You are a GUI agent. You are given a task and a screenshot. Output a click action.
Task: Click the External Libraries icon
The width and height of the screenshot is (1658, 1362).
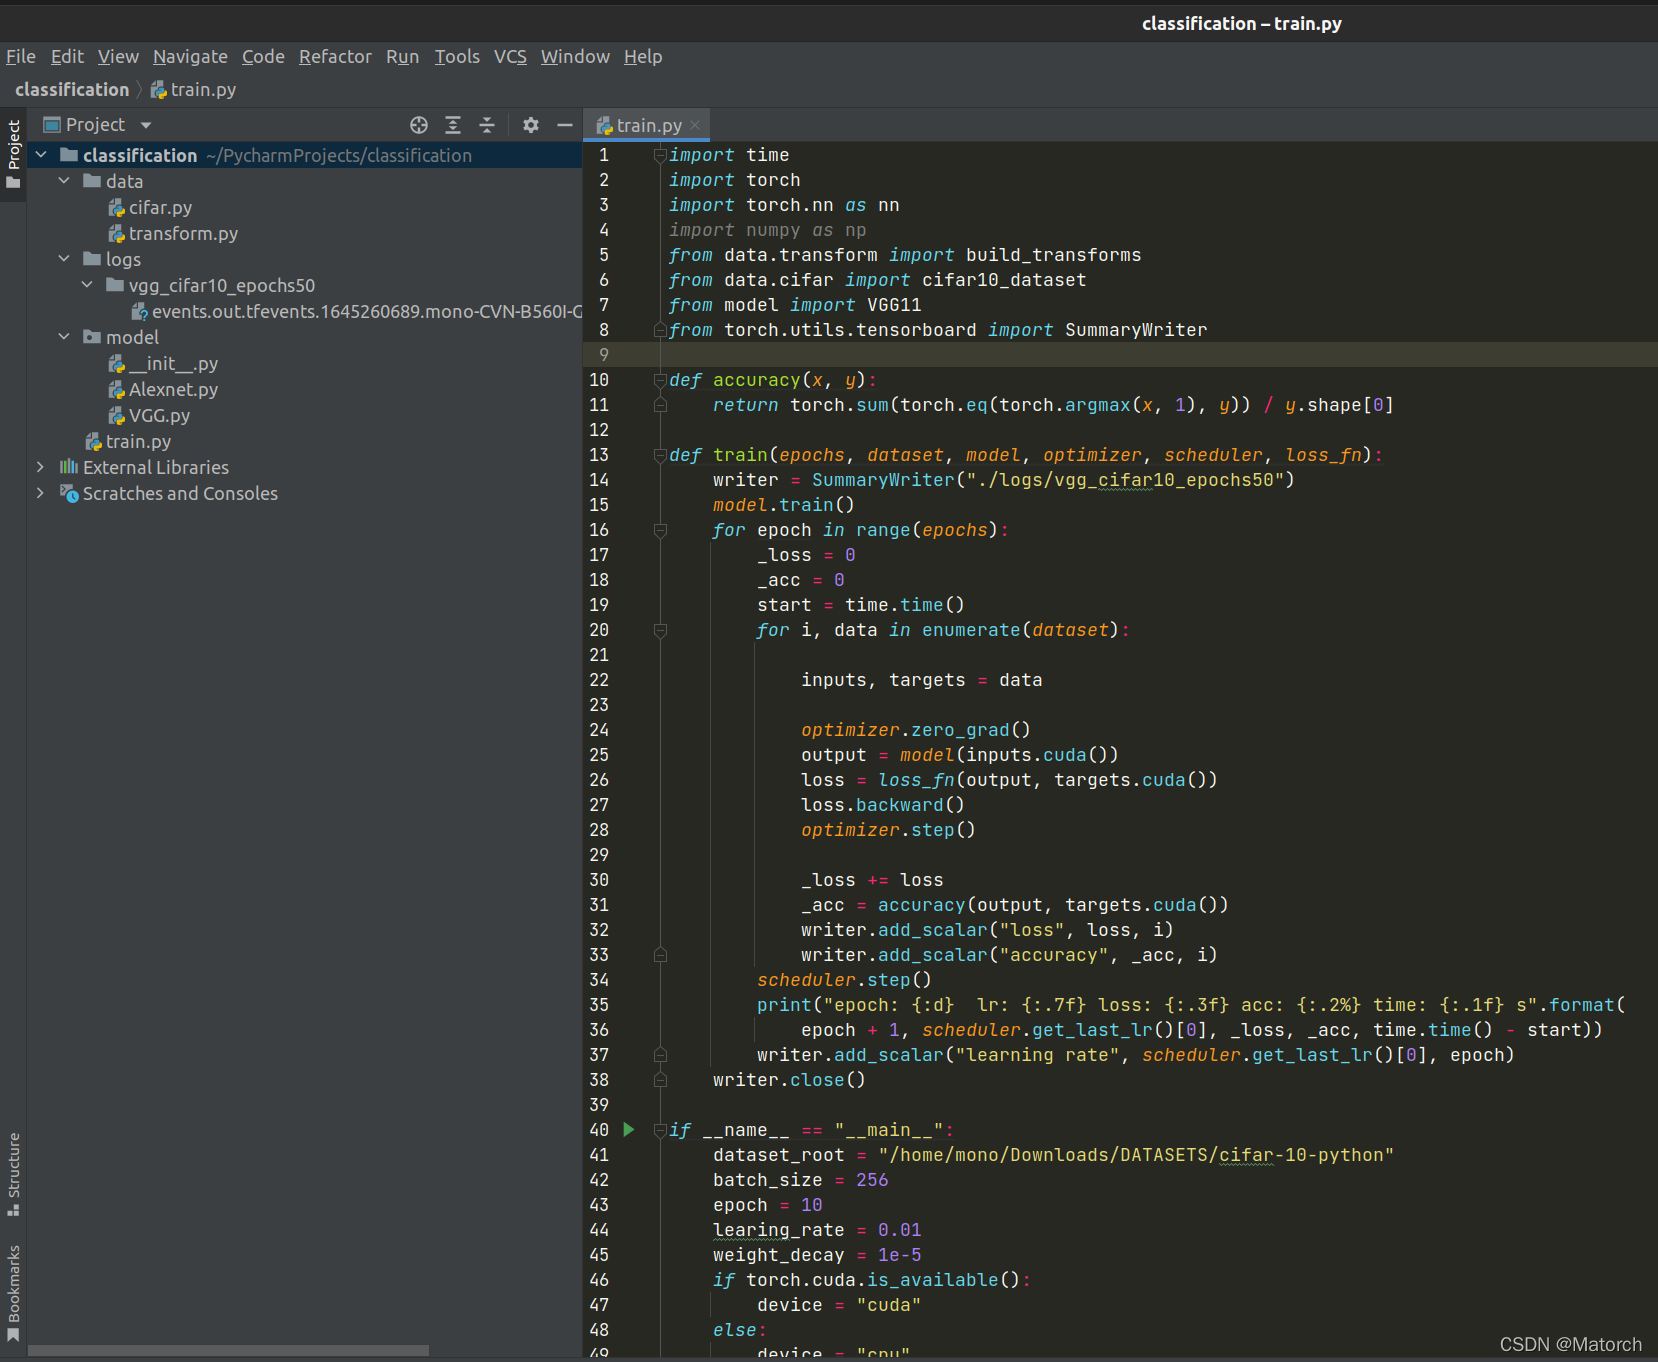tap(69, 467)
